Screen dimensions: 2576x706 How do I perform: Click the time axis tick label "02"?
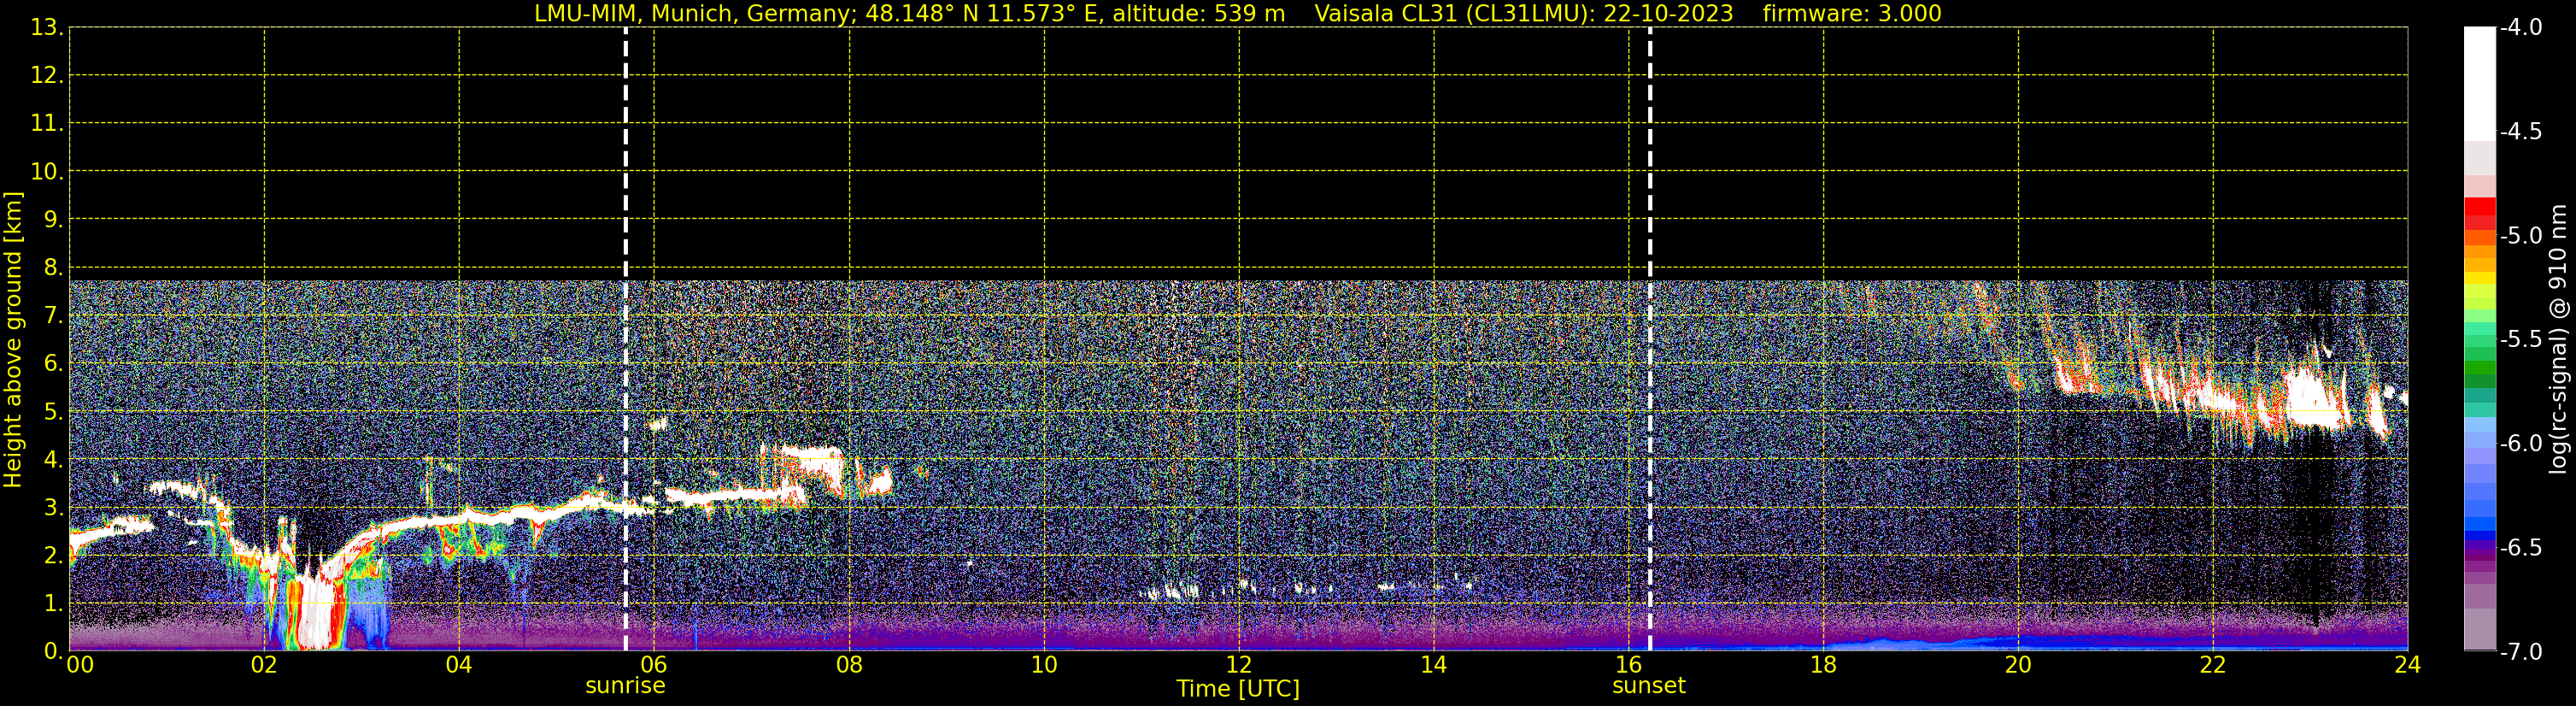pyautogui.click(x=264, y=665)
